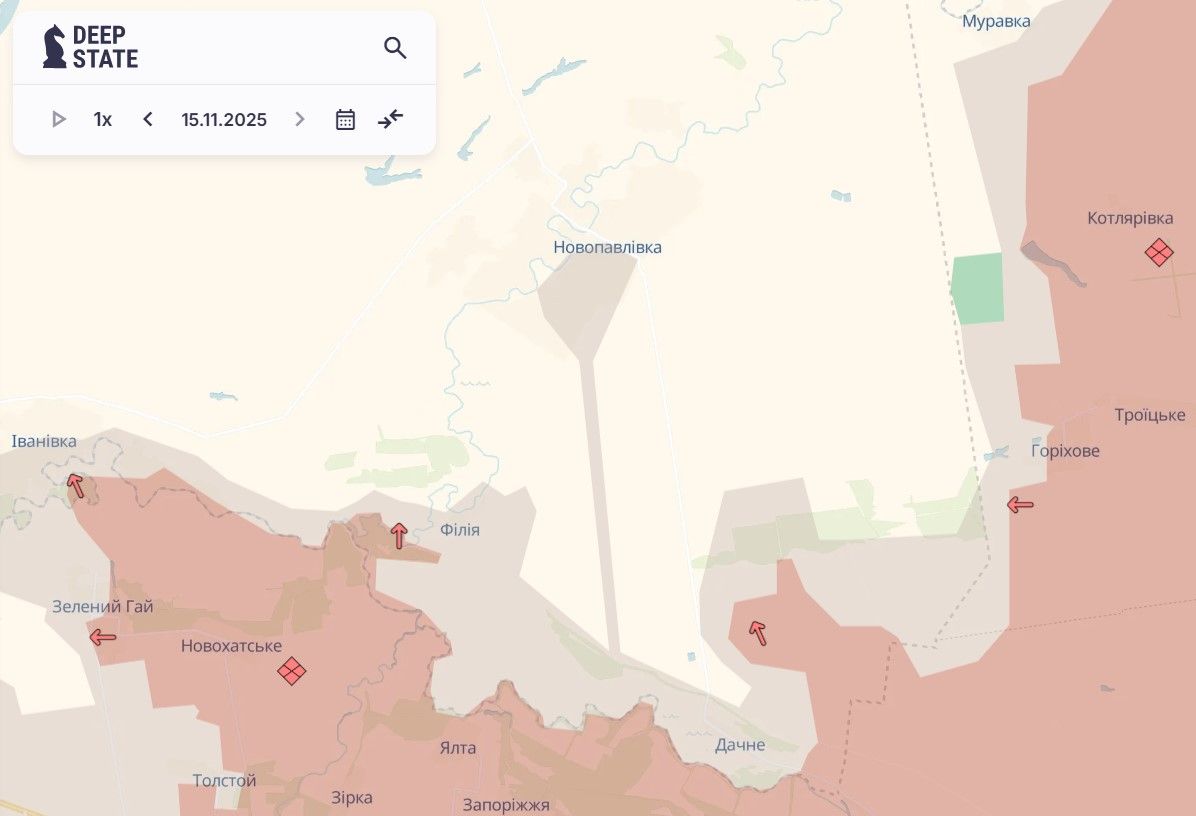Click attack arrow near Зелений Гай

click(x=102, y=637)
